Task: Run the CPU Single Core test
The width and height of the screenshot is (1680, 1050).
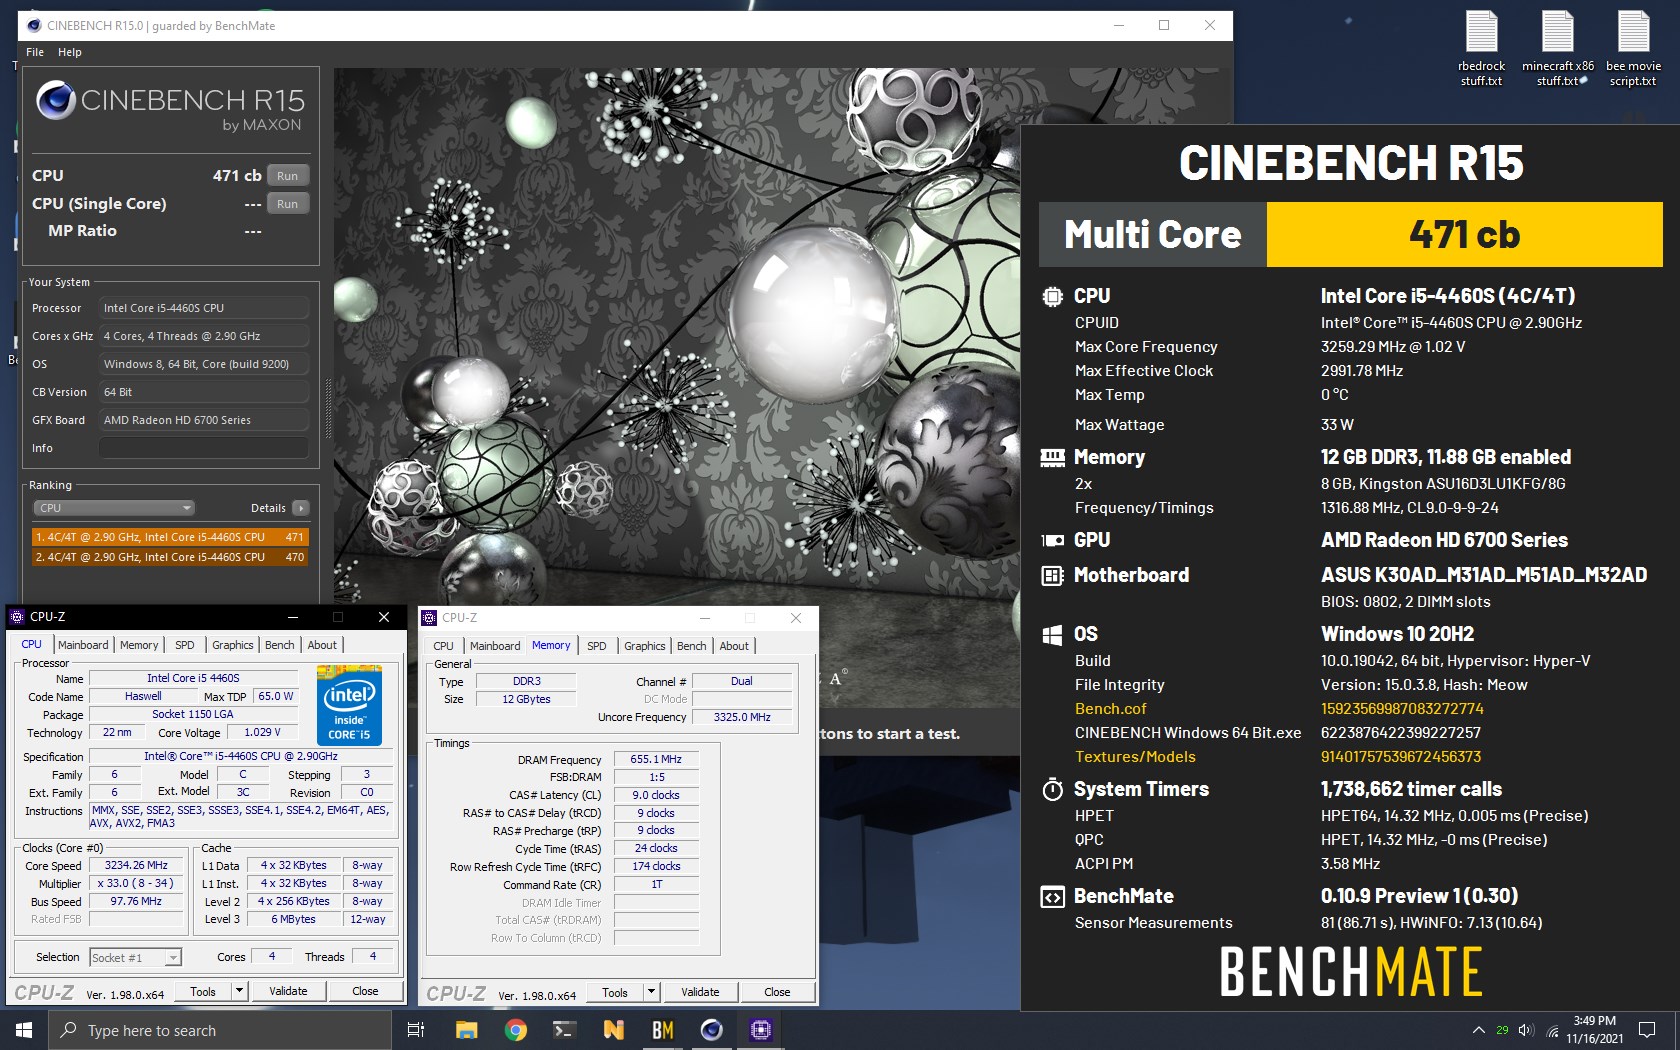Action: pos(288,204)
